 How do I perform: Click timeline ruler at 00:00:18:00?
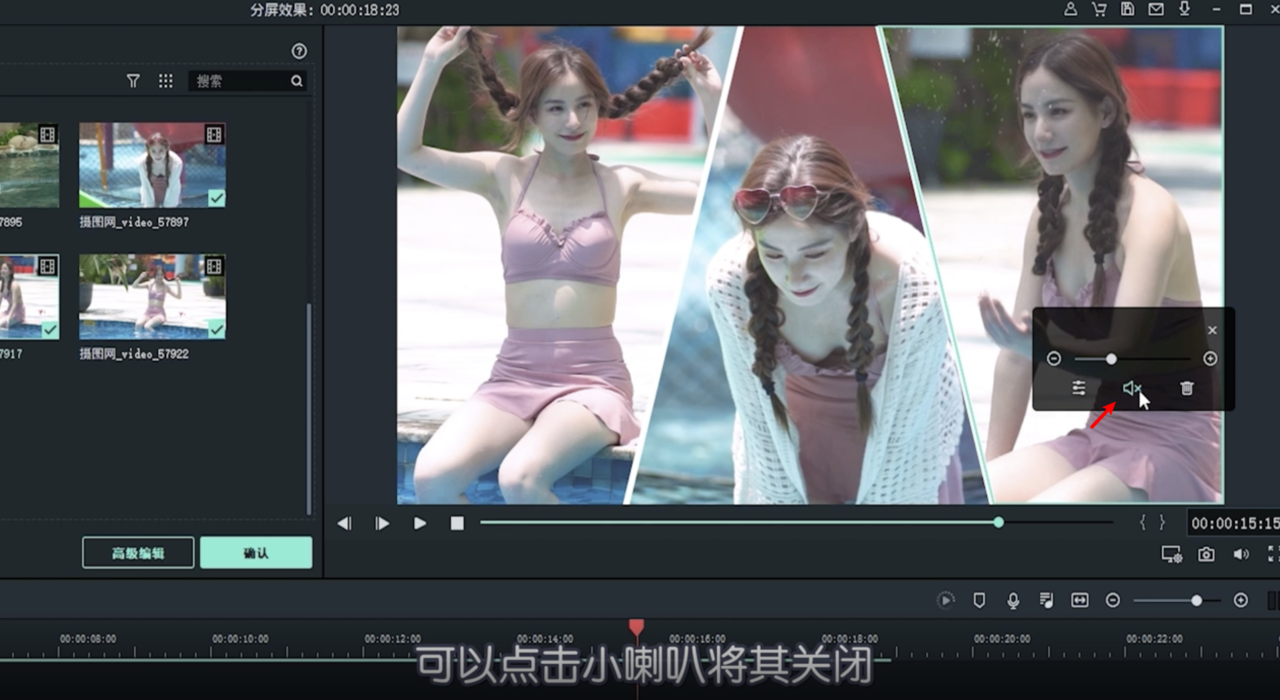(x=850, y=638)
